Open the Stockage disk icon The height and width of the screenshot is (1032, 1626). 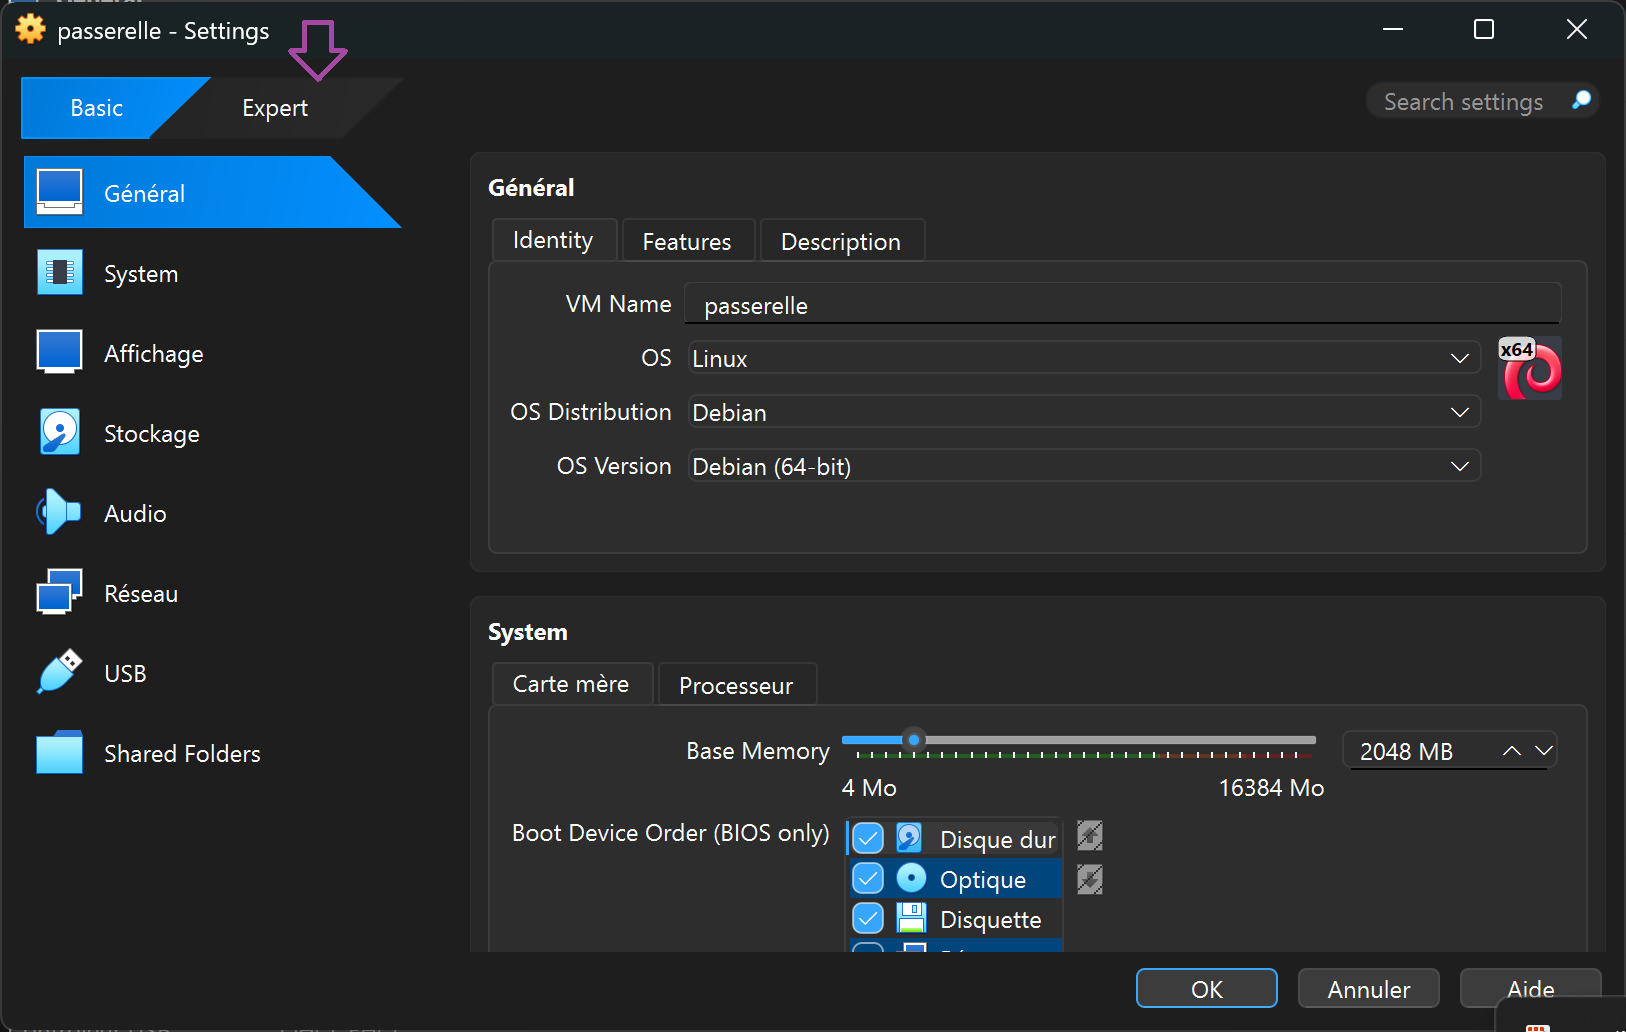59,433
